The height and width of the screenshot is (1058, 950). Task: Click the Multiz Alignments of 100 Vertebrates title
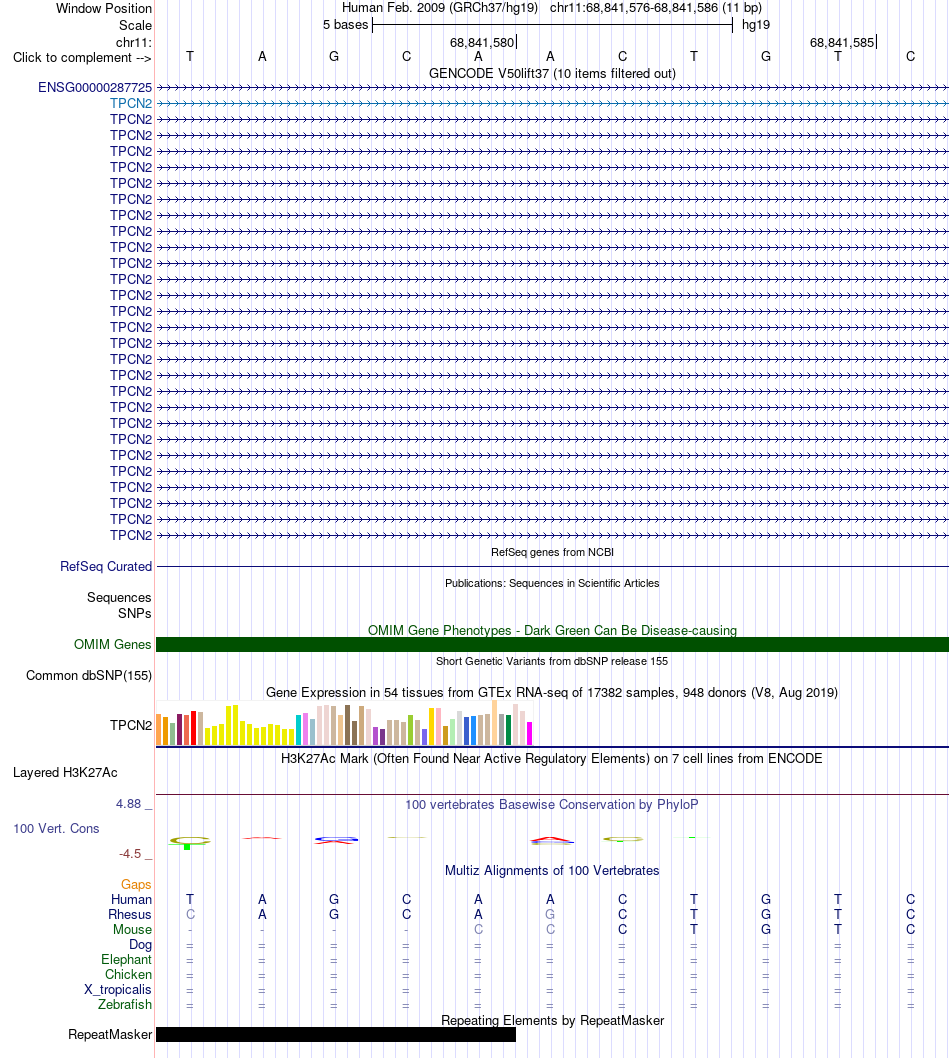click(552, 870)
